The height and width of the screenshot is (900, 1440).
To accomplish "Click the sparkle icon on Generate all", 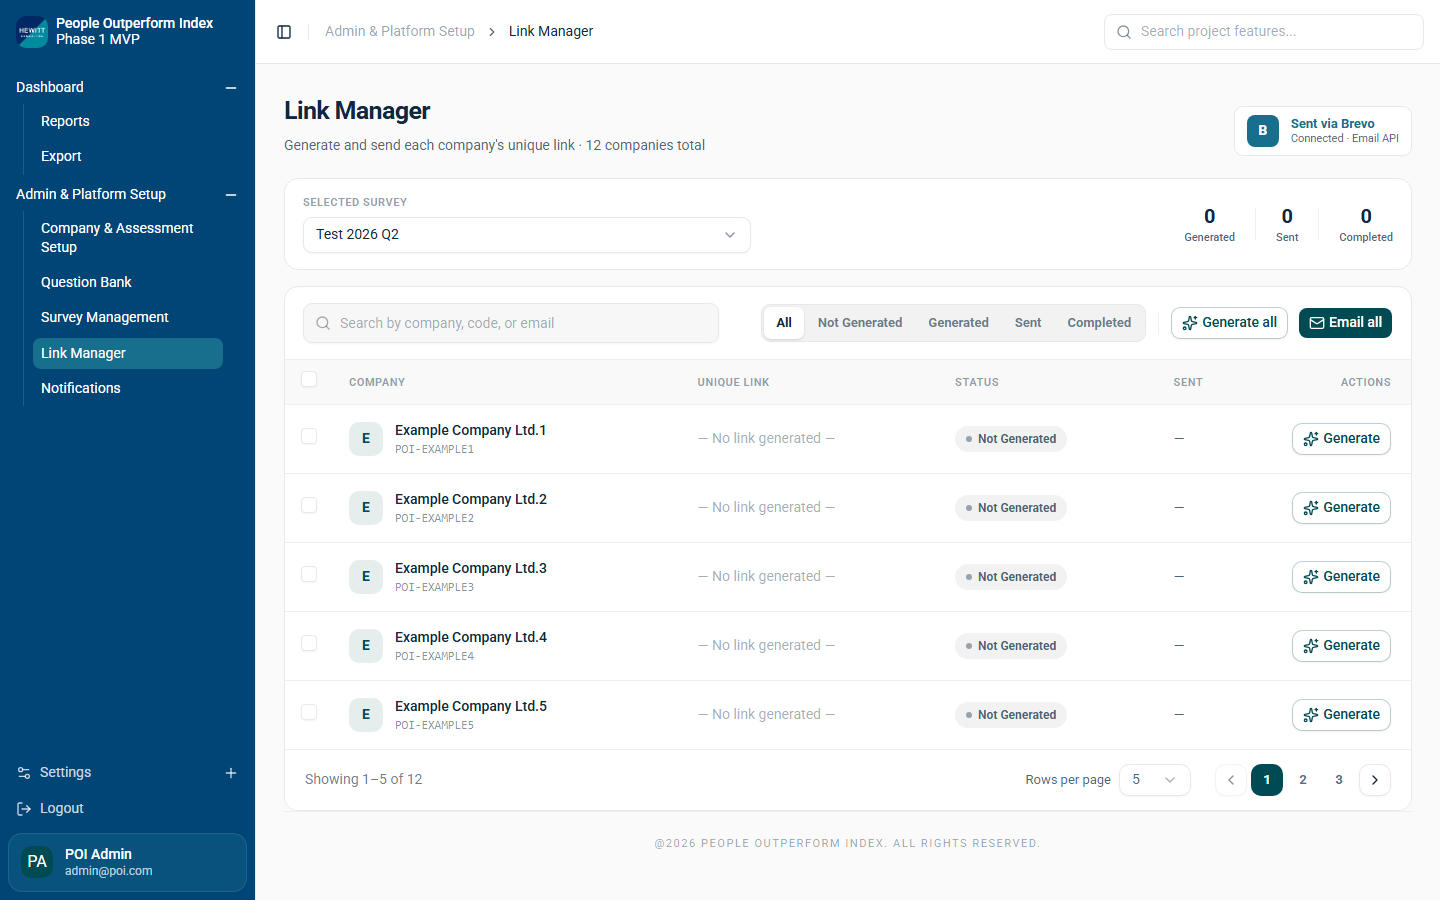I will point(1190,323).
